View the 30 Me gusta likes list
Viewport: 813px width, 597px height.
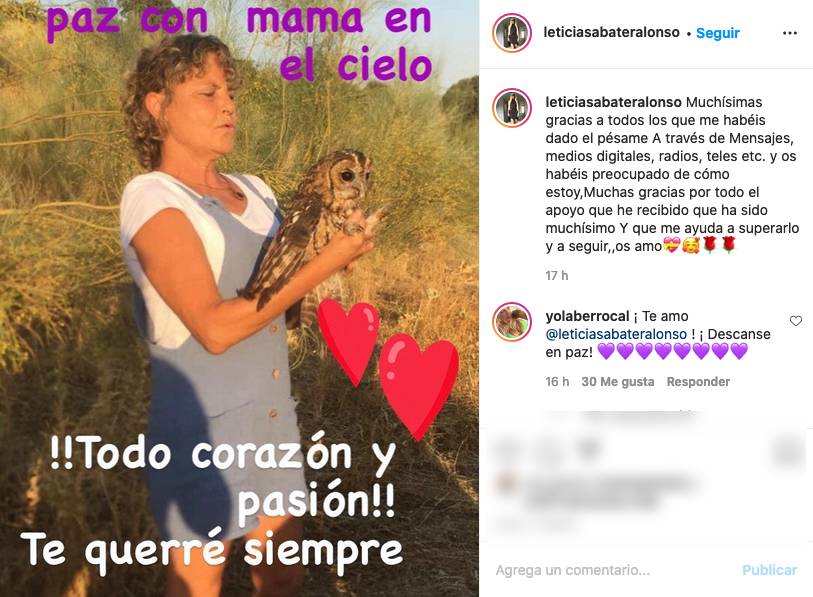618,382
